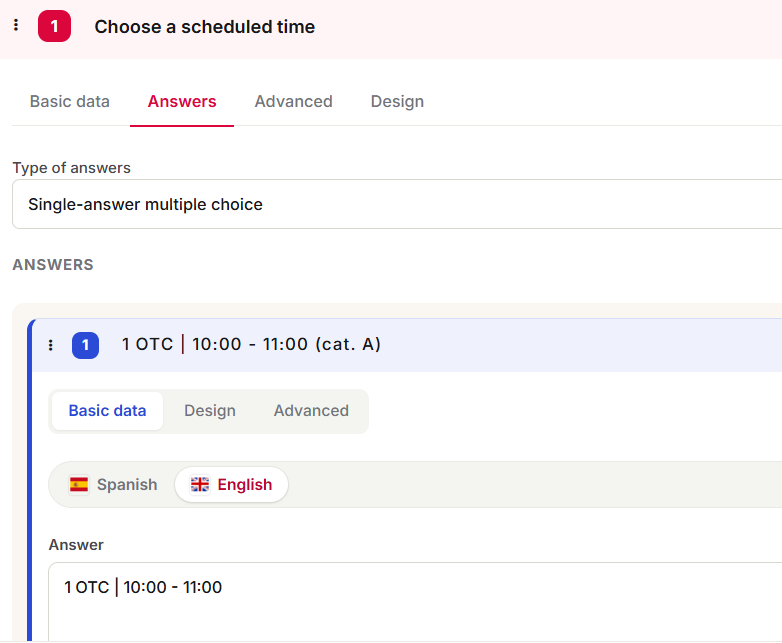Select the question's Answers tab
Viewport: 782px width, 643px height.
point(182,101)
